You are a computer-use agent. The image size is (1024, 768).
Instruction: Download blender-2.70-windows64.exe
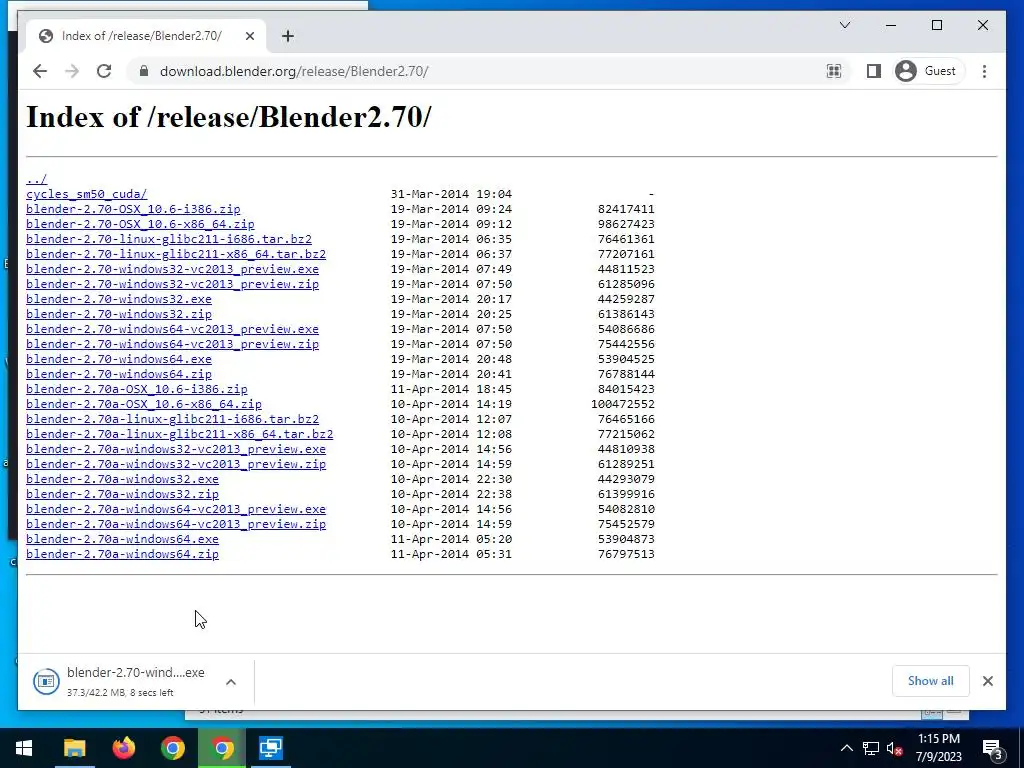click(119, 359)
